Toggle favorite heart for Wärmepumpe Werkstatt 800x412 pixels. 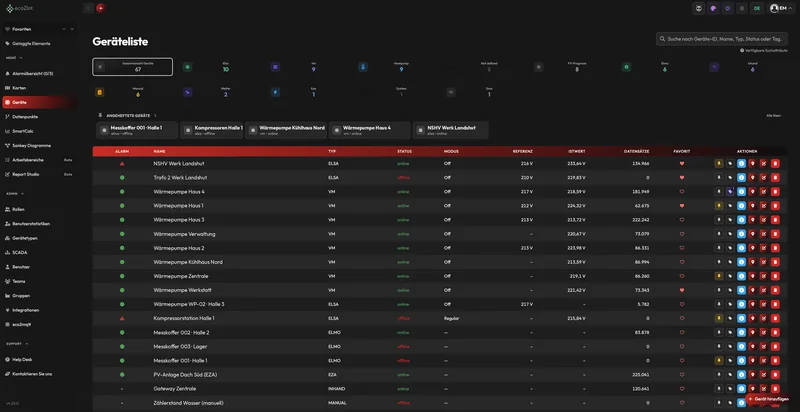click(682, 290)
